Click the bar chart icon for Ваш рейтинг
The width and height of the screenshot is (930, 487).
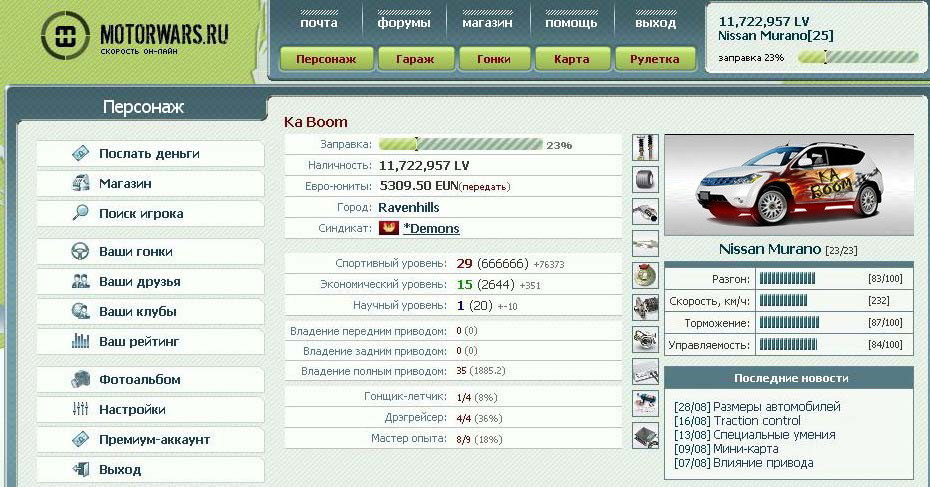(x=81, y=342)
